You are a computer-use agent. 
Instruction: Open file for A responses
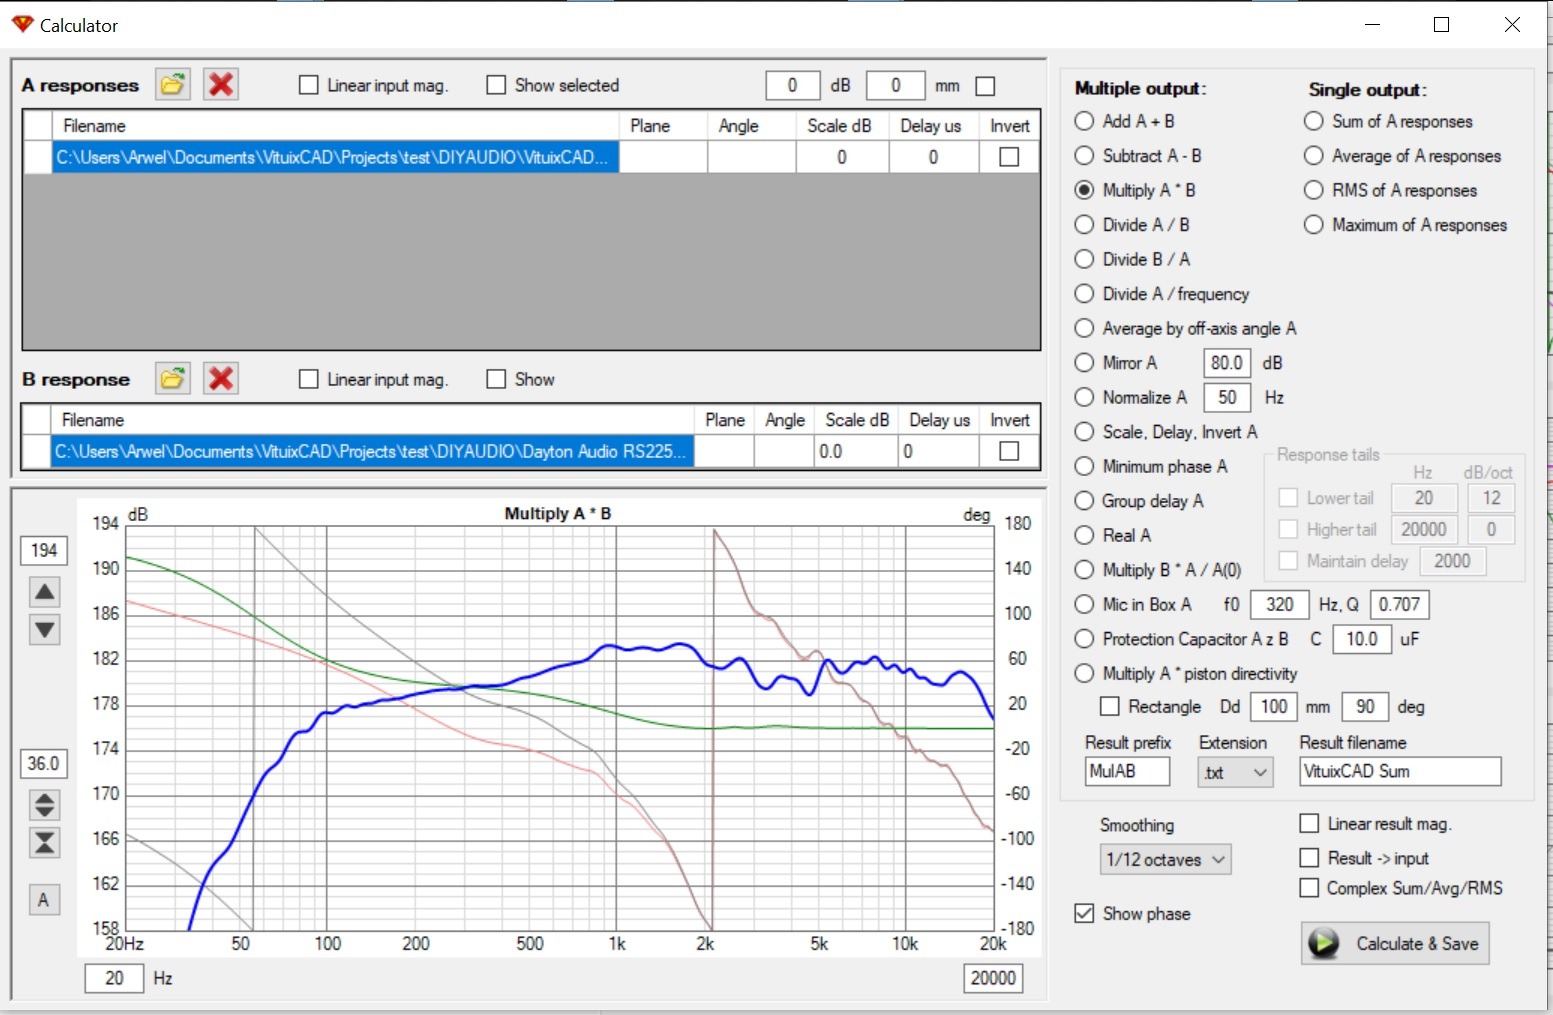pos(173,84)
